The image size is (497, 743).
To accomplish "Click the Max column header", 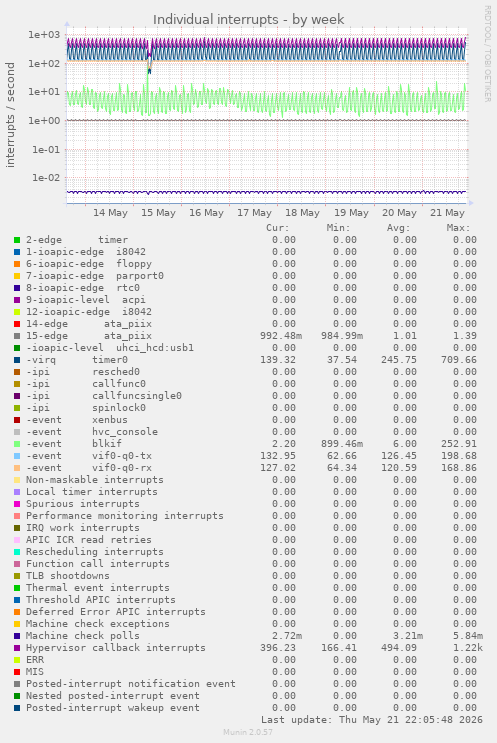I will point(458,228).
